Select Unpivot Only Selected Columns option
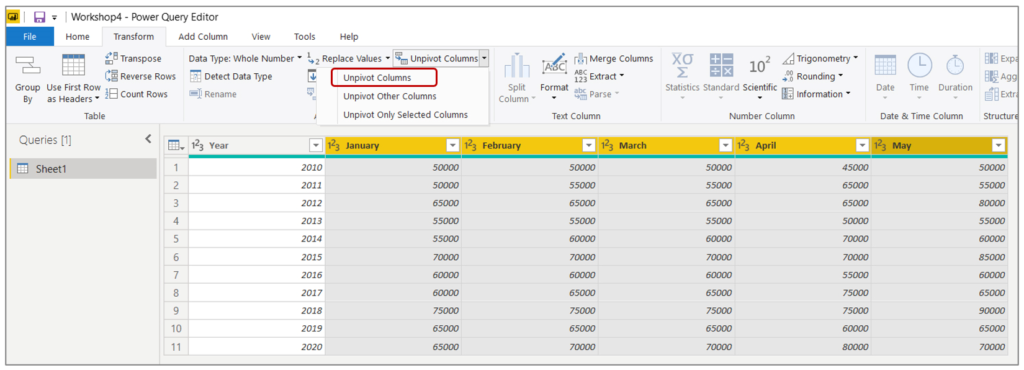Screen dimensions: 1024x370 pyautogui.click(x=406, y=114)
